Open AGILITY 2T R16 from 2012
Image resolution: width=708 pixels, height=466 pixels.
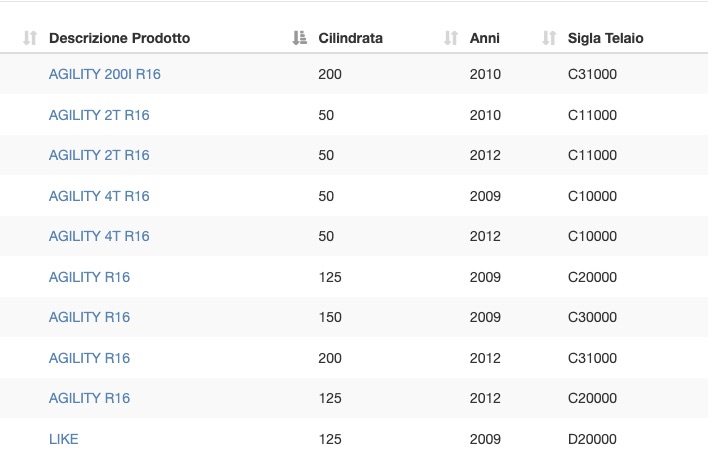(x=99, y=155)
